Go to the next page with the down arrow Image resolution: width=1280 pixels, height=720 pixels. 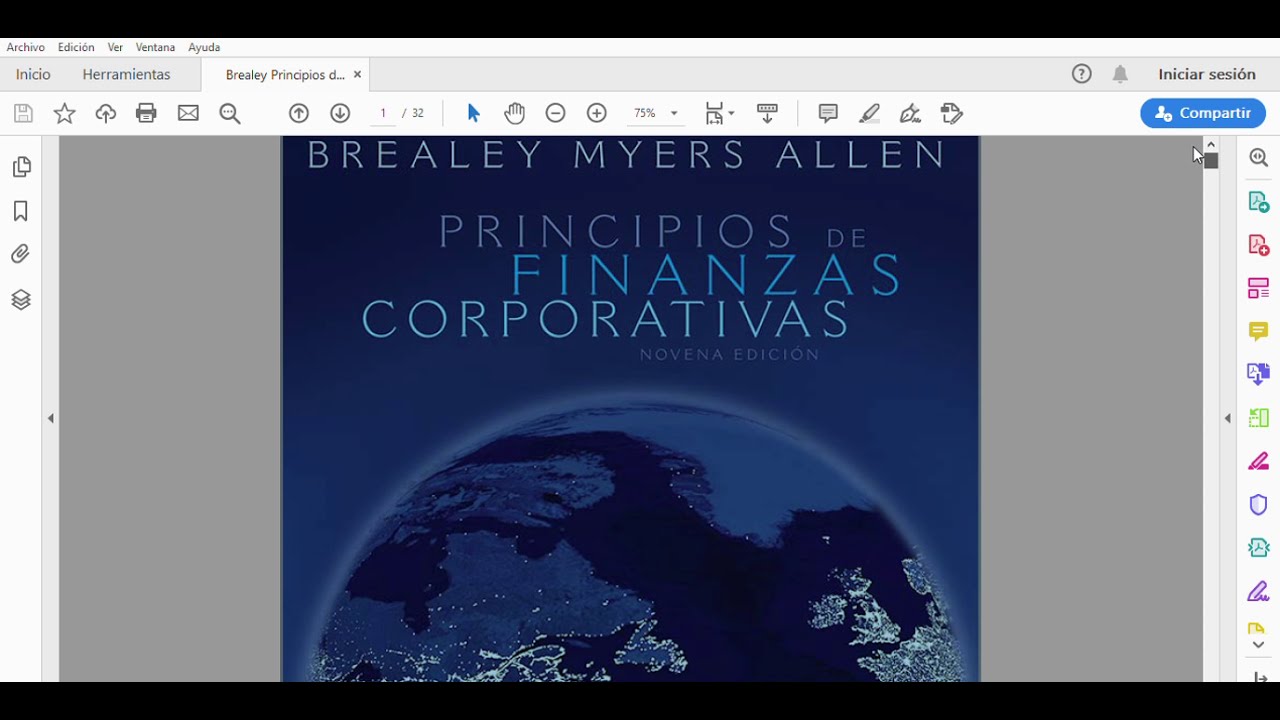(340, 113)
